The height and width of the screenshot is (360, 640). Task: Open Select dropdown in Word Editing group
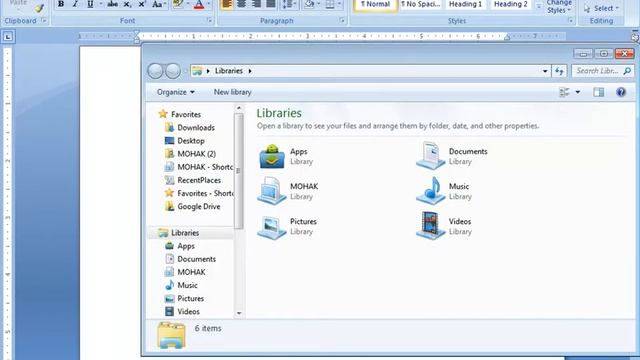click(x=602, y=8)
